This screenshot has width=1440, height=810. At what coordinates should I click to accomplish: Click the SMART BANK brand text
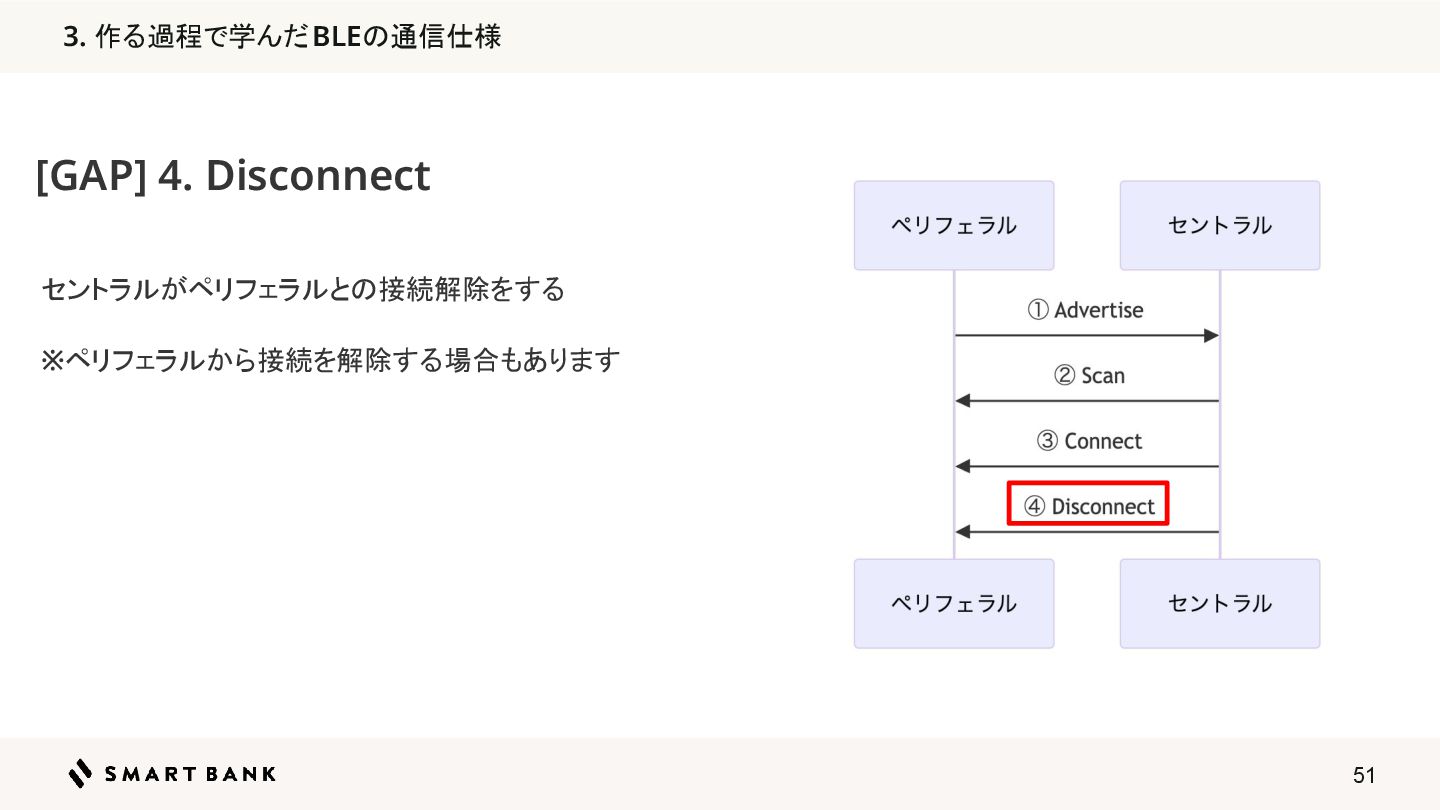(x=190, y=774)
